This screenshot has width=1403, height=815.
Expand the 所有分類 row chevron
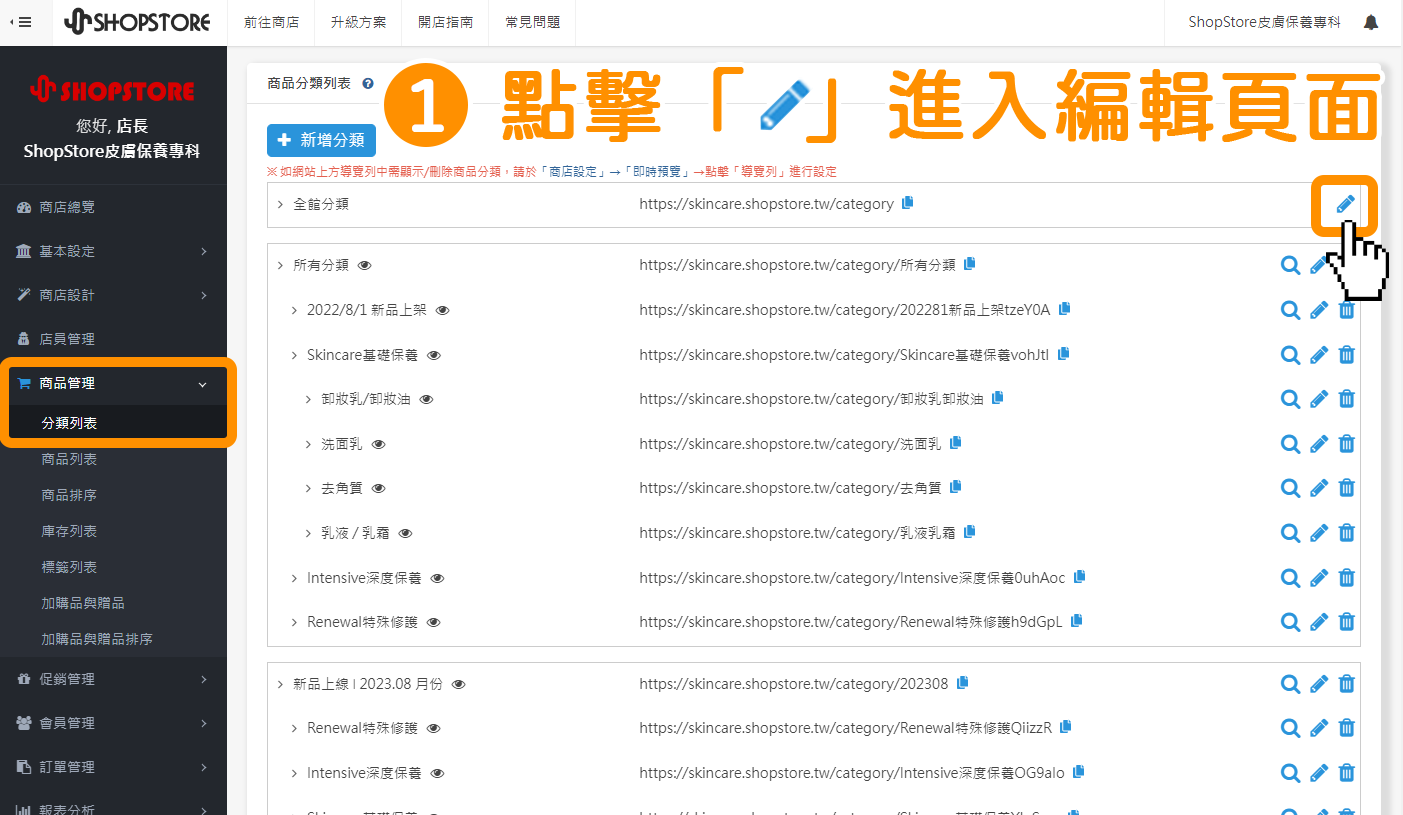280,265
